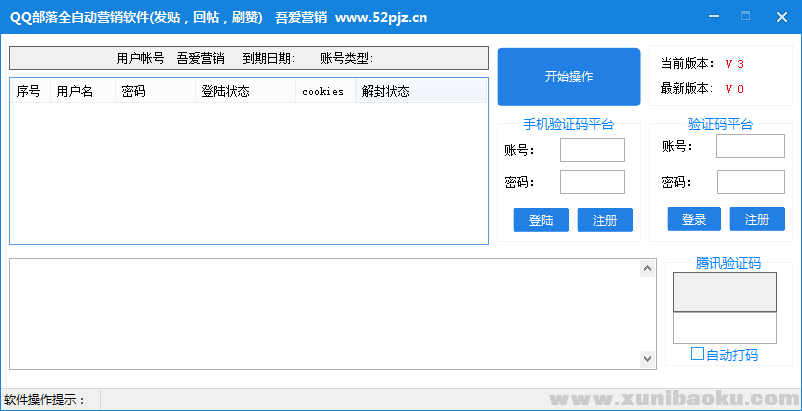Click the log box scroll up arrow
Image resolution: width=802 pixels, height=411 pixels.
click(648, 268)
